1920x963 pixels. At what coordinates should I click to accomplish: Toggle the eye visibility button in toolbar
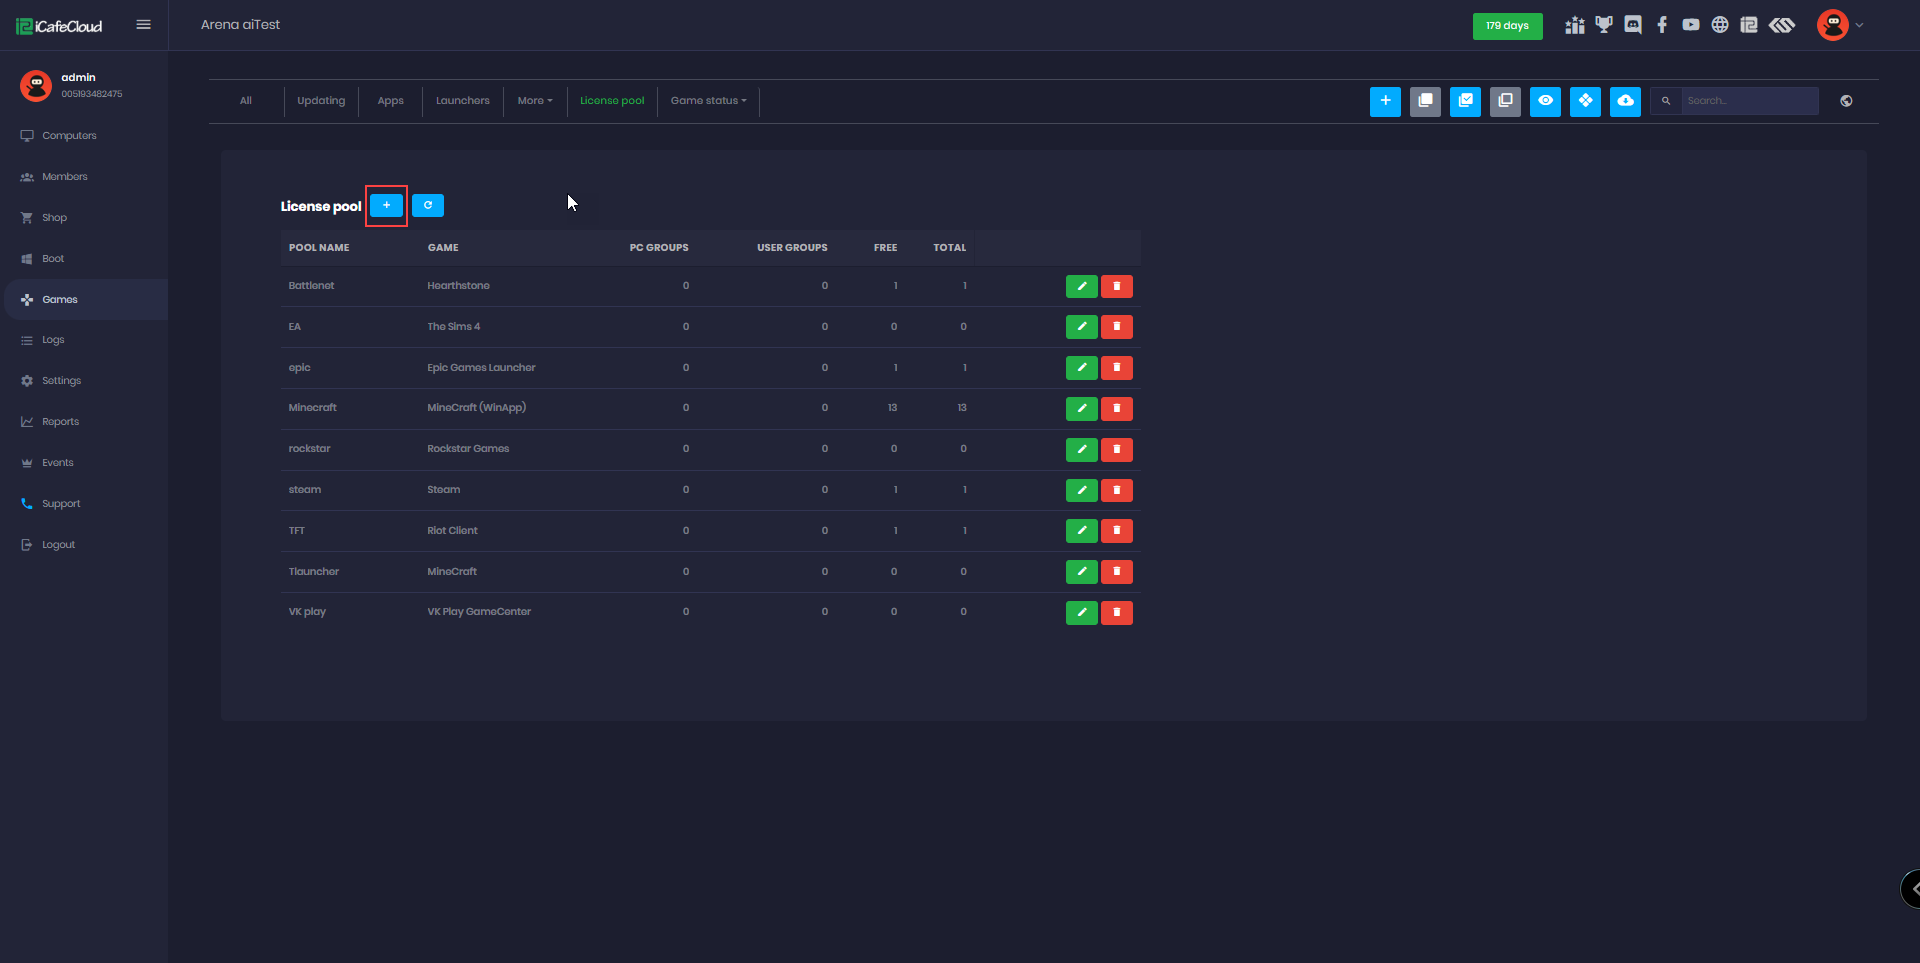click(x=1545, y=101)
